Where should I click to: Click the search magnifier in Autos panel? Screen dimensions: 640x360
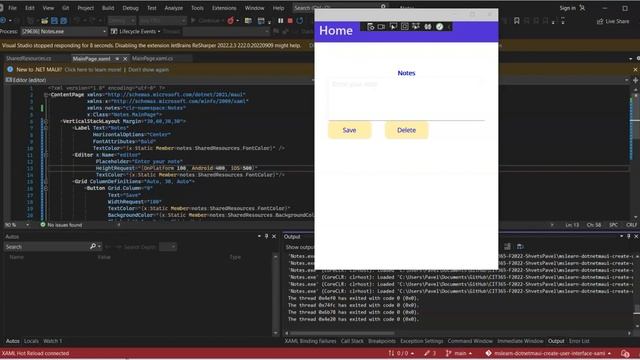tap(93, 247)
